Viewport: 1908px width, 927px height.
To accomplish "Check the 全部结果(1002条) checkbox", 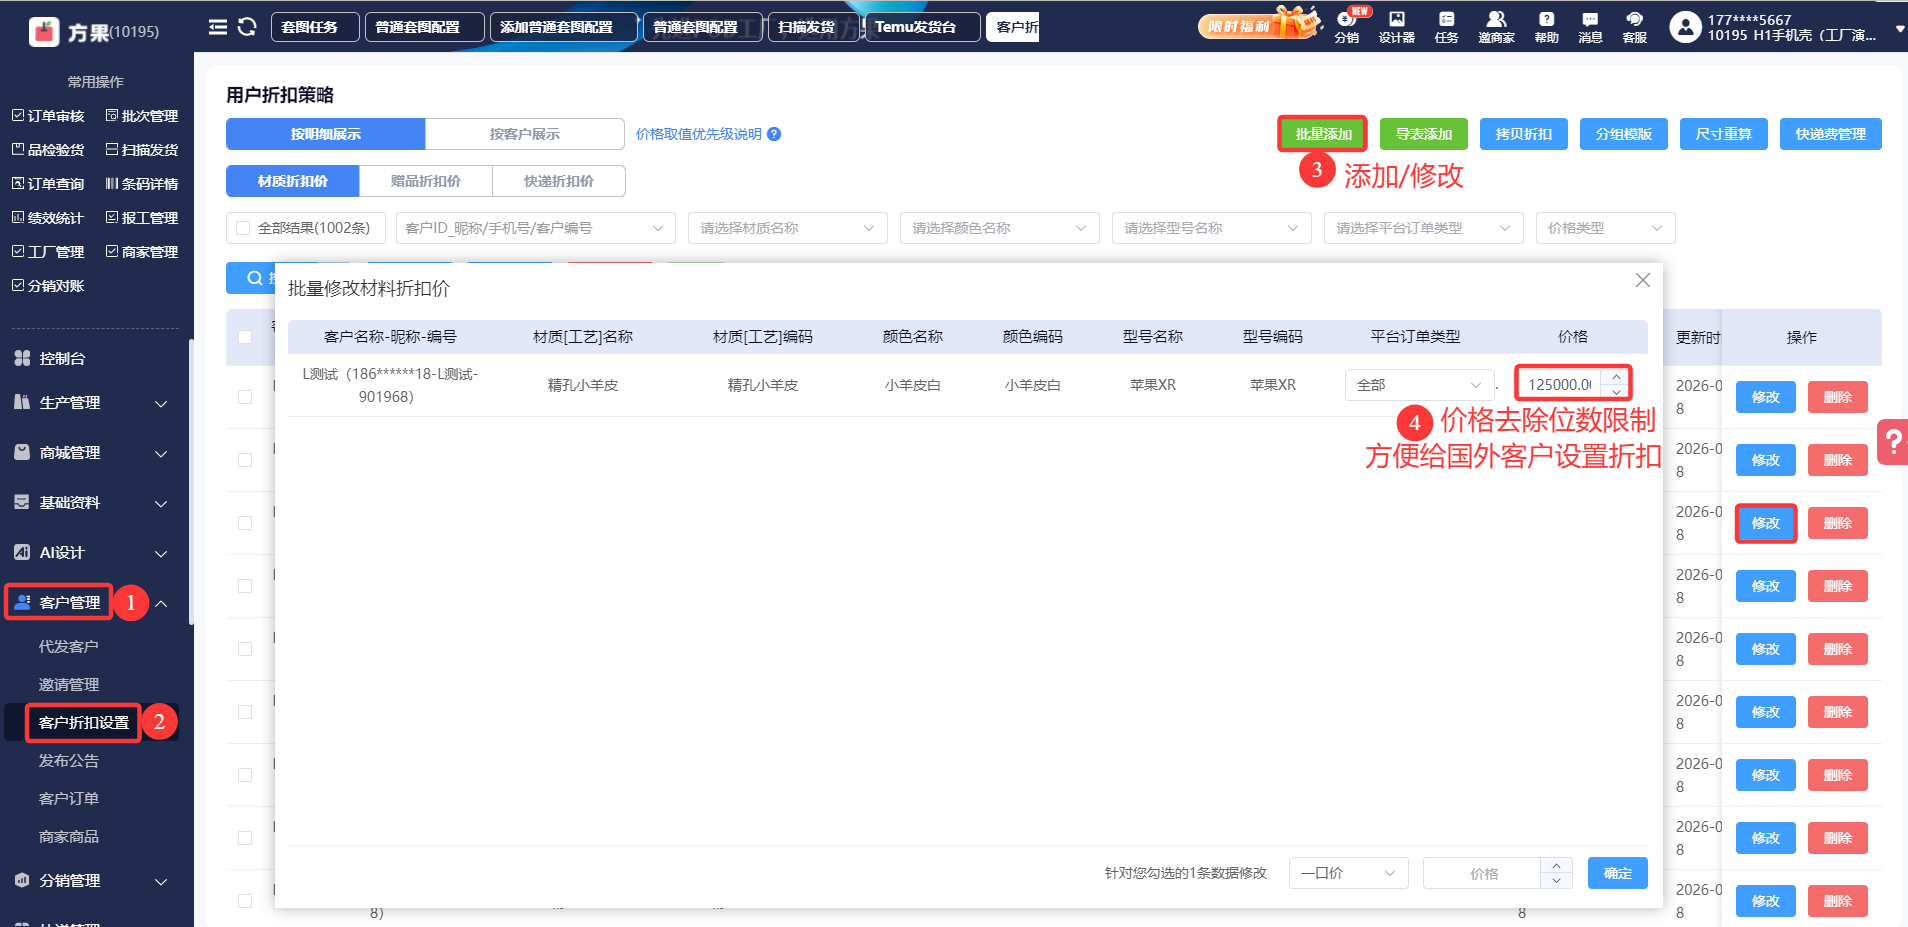I will (243, 228).
